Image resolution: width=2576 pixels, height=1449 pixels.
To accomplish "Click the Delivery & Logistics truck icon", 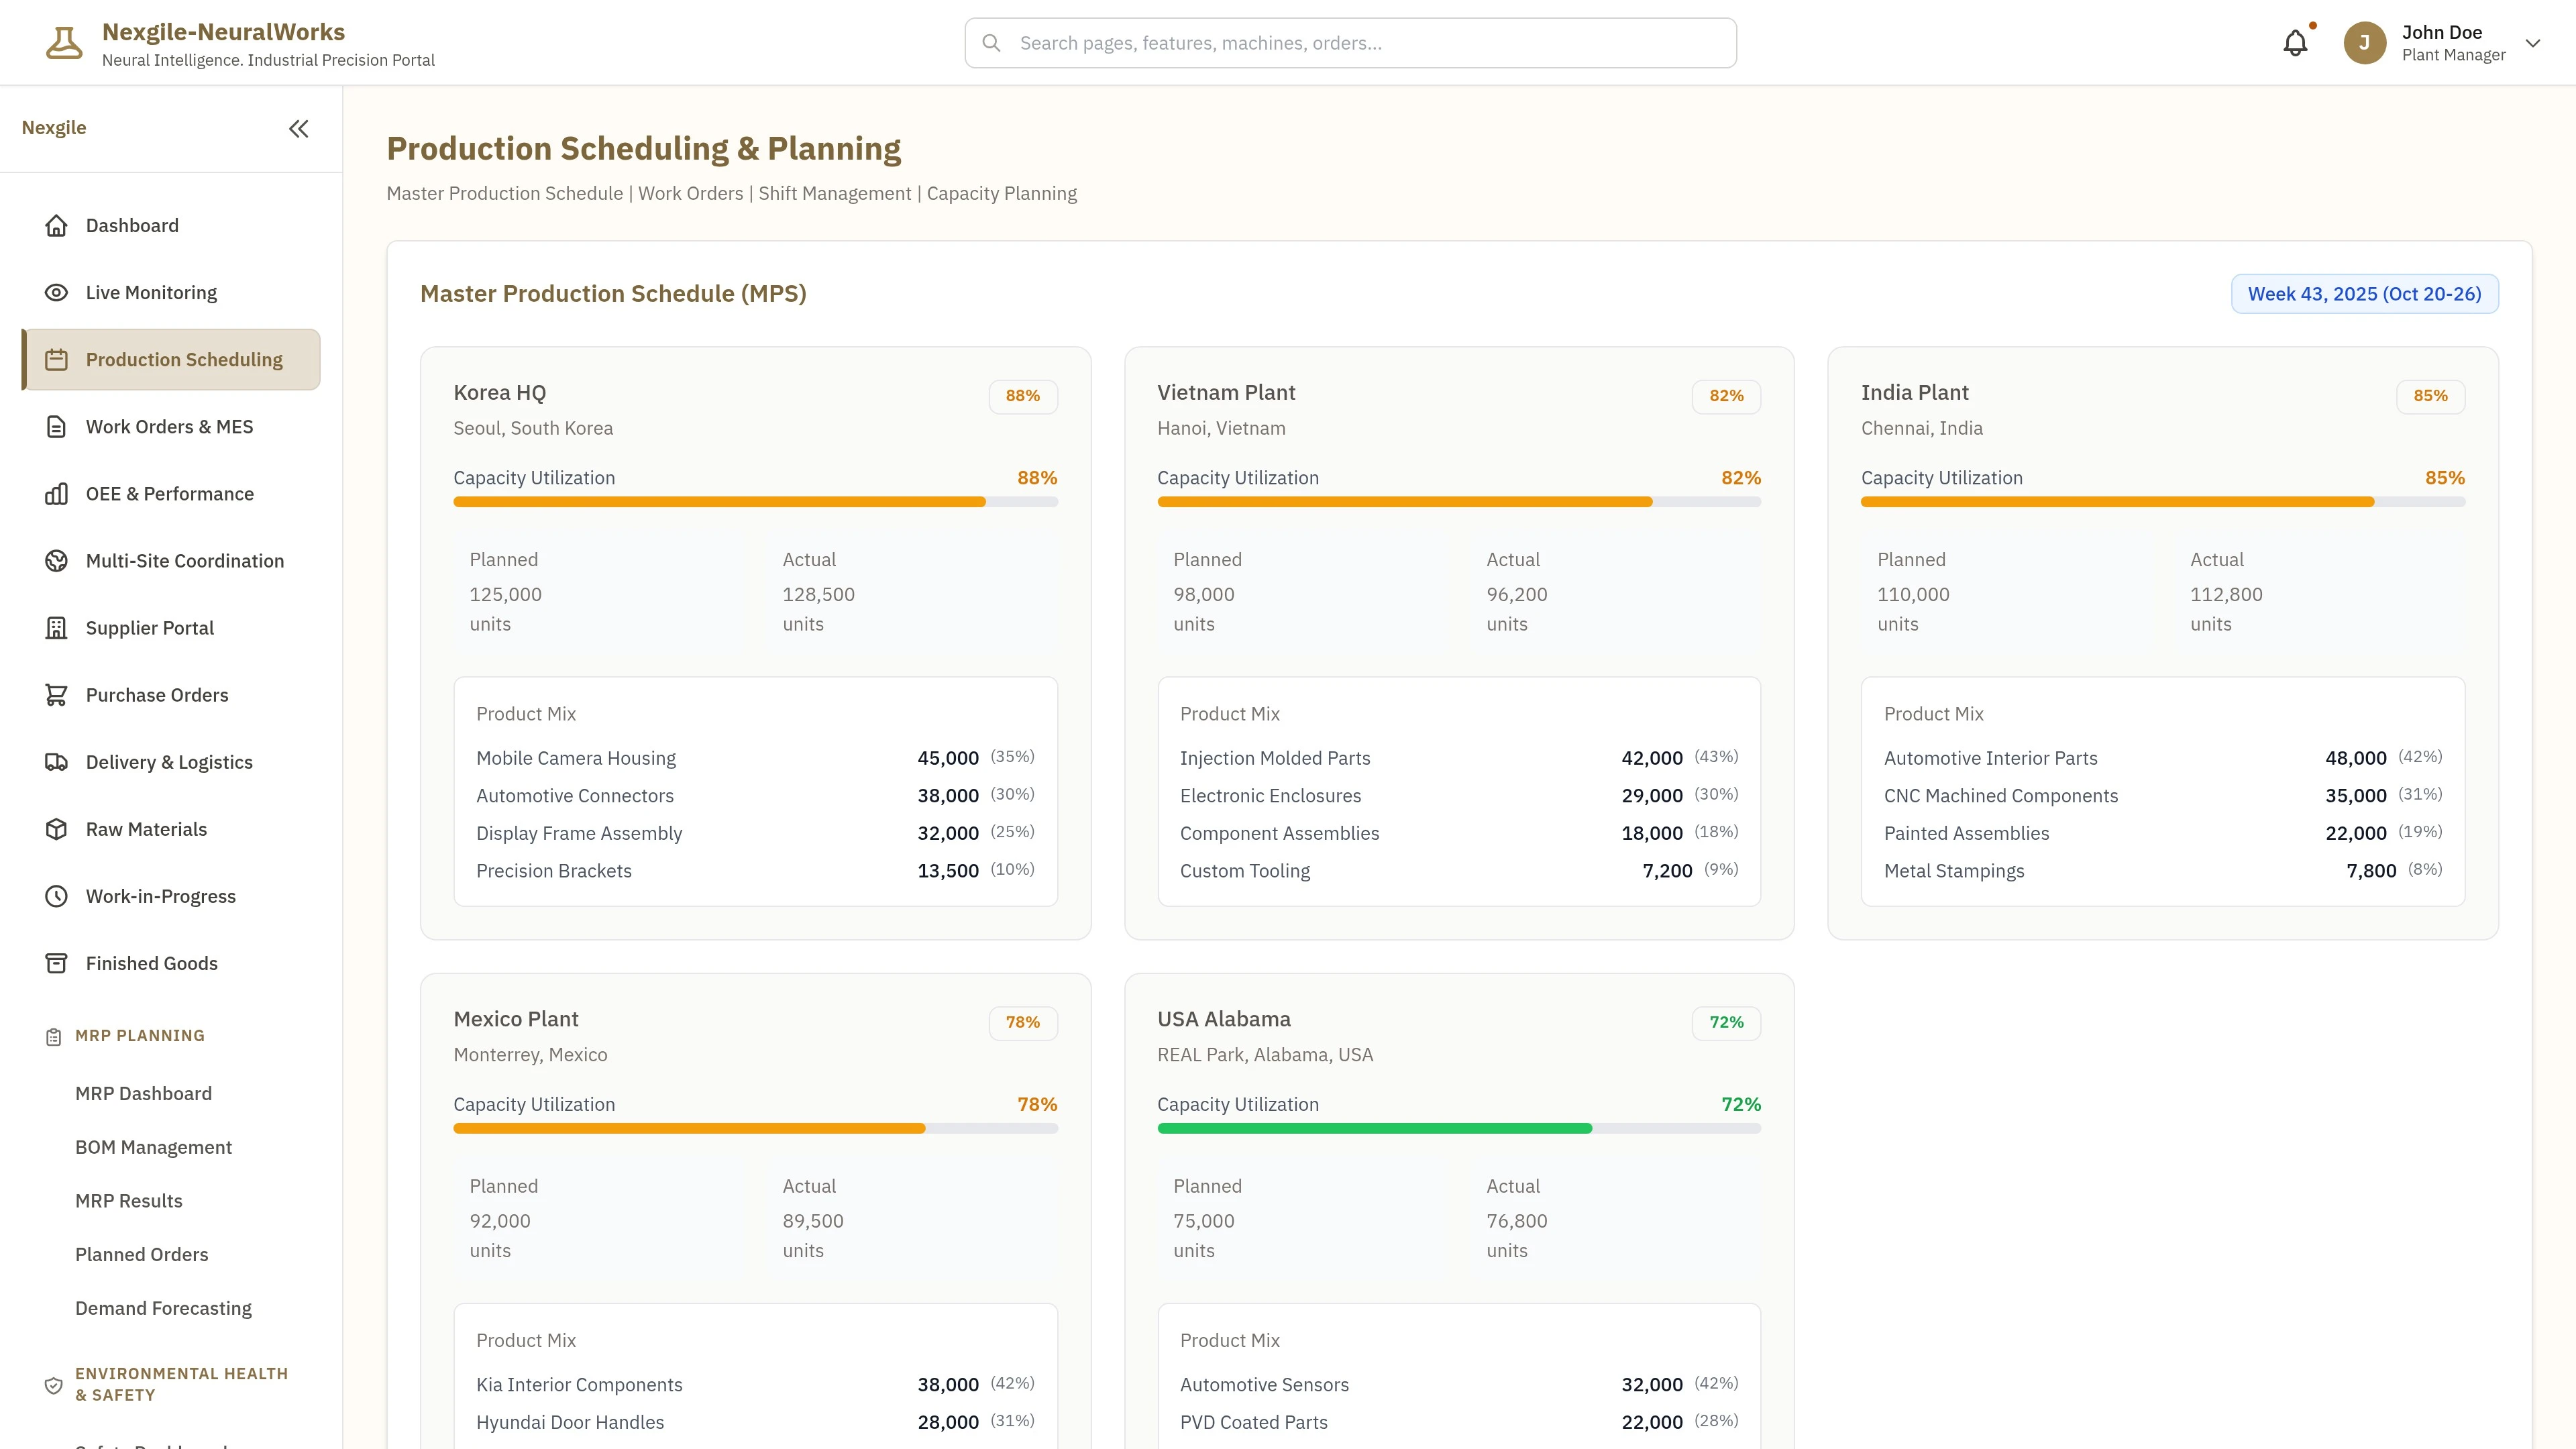I will pos(55,761).
